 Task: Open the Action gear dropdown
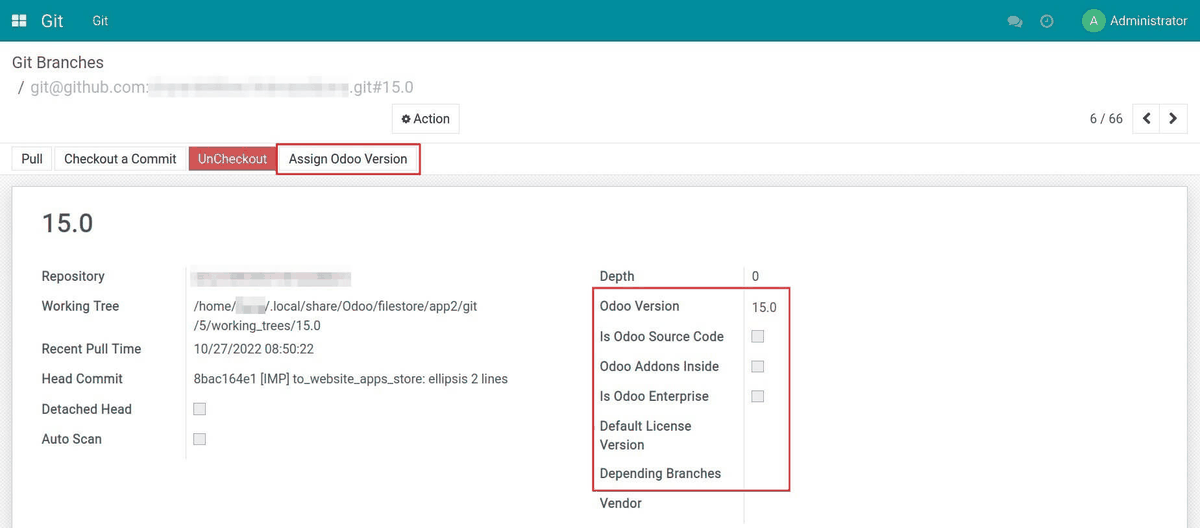(x=426, y=119)
